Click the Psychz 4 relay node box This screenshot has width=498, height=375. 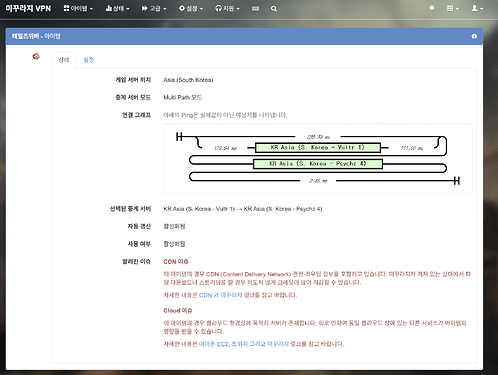[318, 164]
